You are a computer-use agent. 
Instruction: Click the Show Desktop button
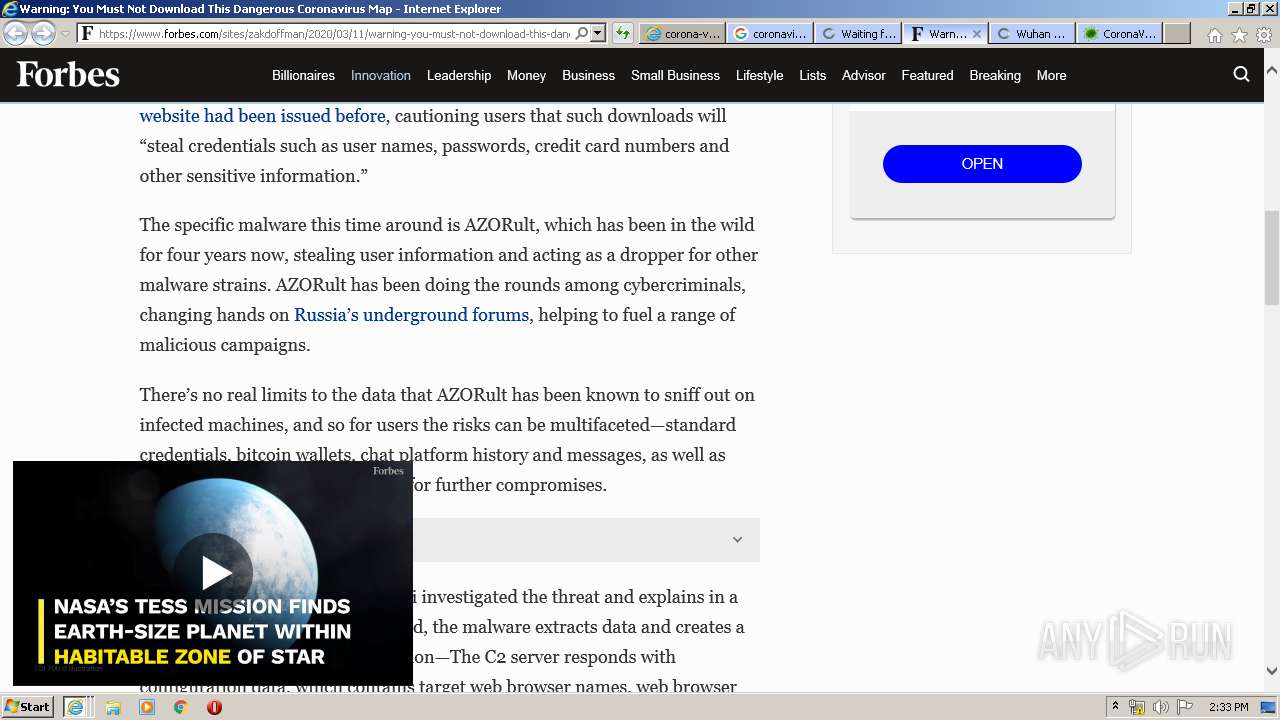[1270, 707]
